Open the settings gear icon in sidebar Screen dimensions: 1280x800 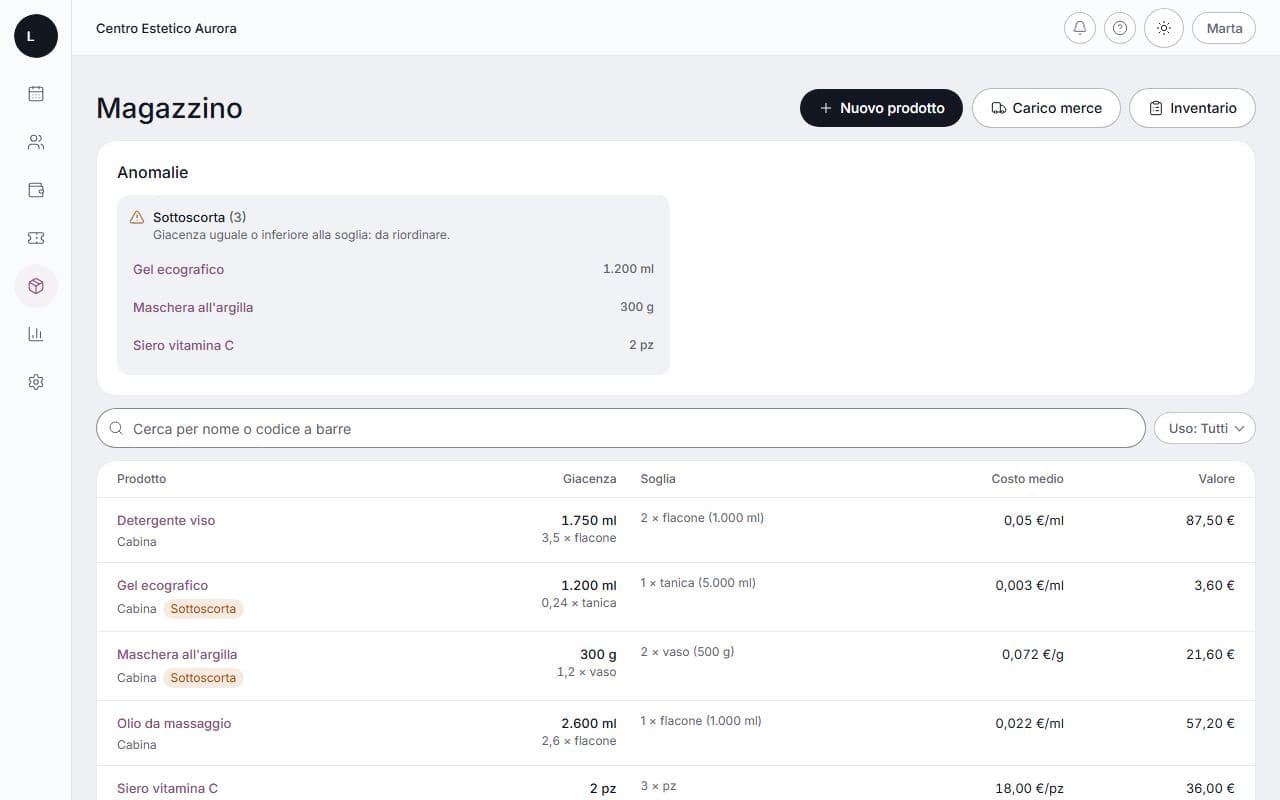click(x=36, y=382)
